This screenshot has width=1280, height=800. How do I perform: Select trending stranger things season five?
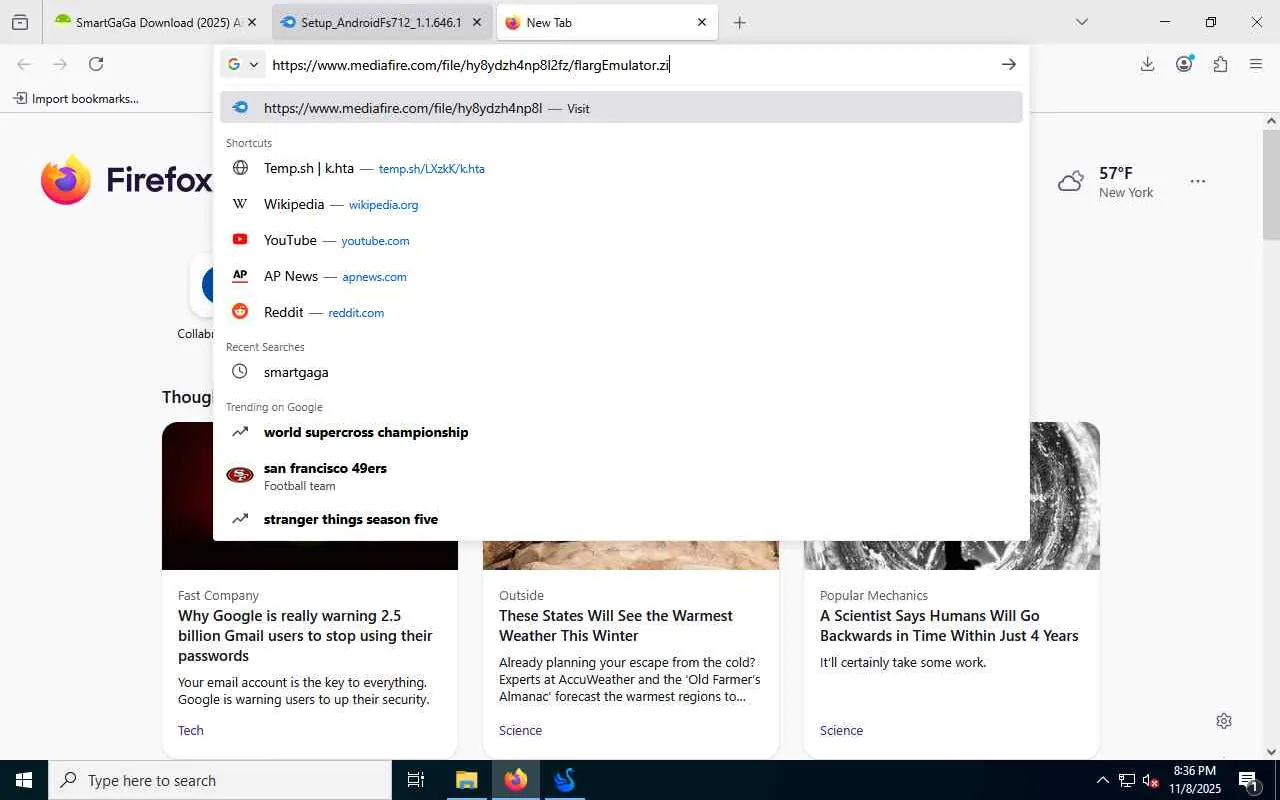pyautogui.click(x=621, y=519)
